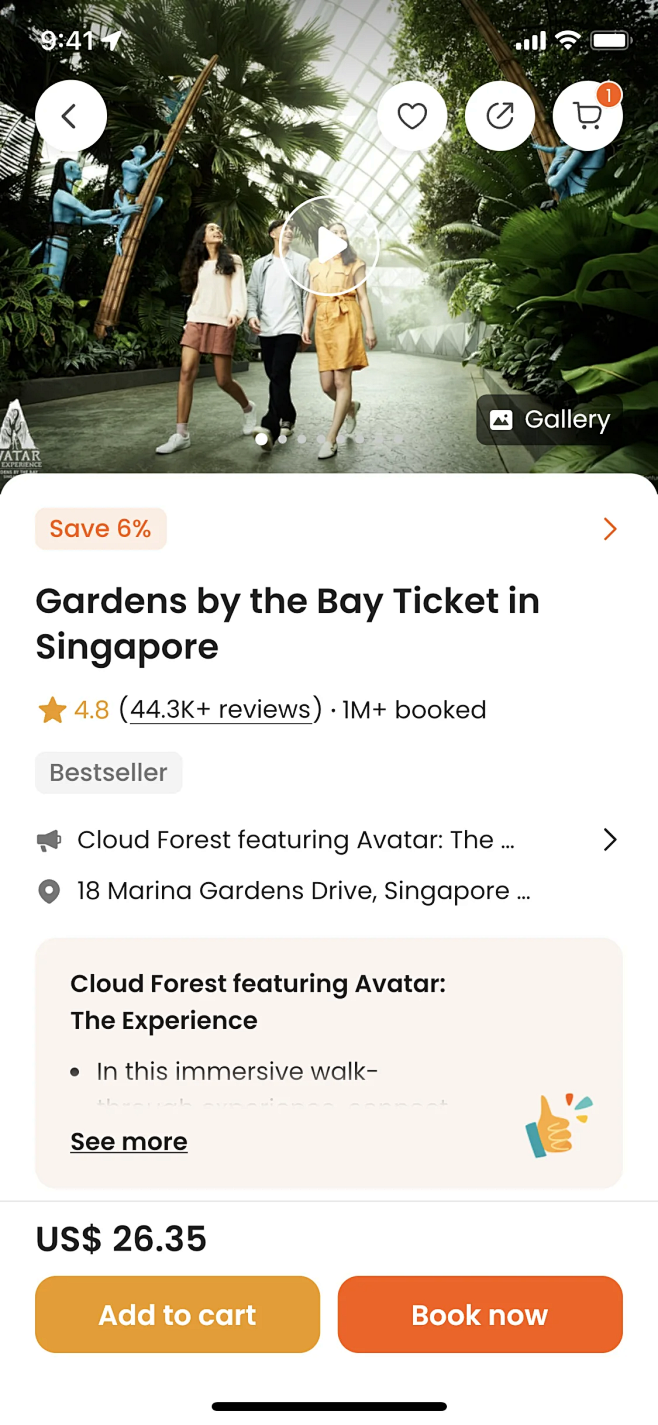Tap the image carousel page dots
This screenshot has height=1425, width=658.
point(310,439)
